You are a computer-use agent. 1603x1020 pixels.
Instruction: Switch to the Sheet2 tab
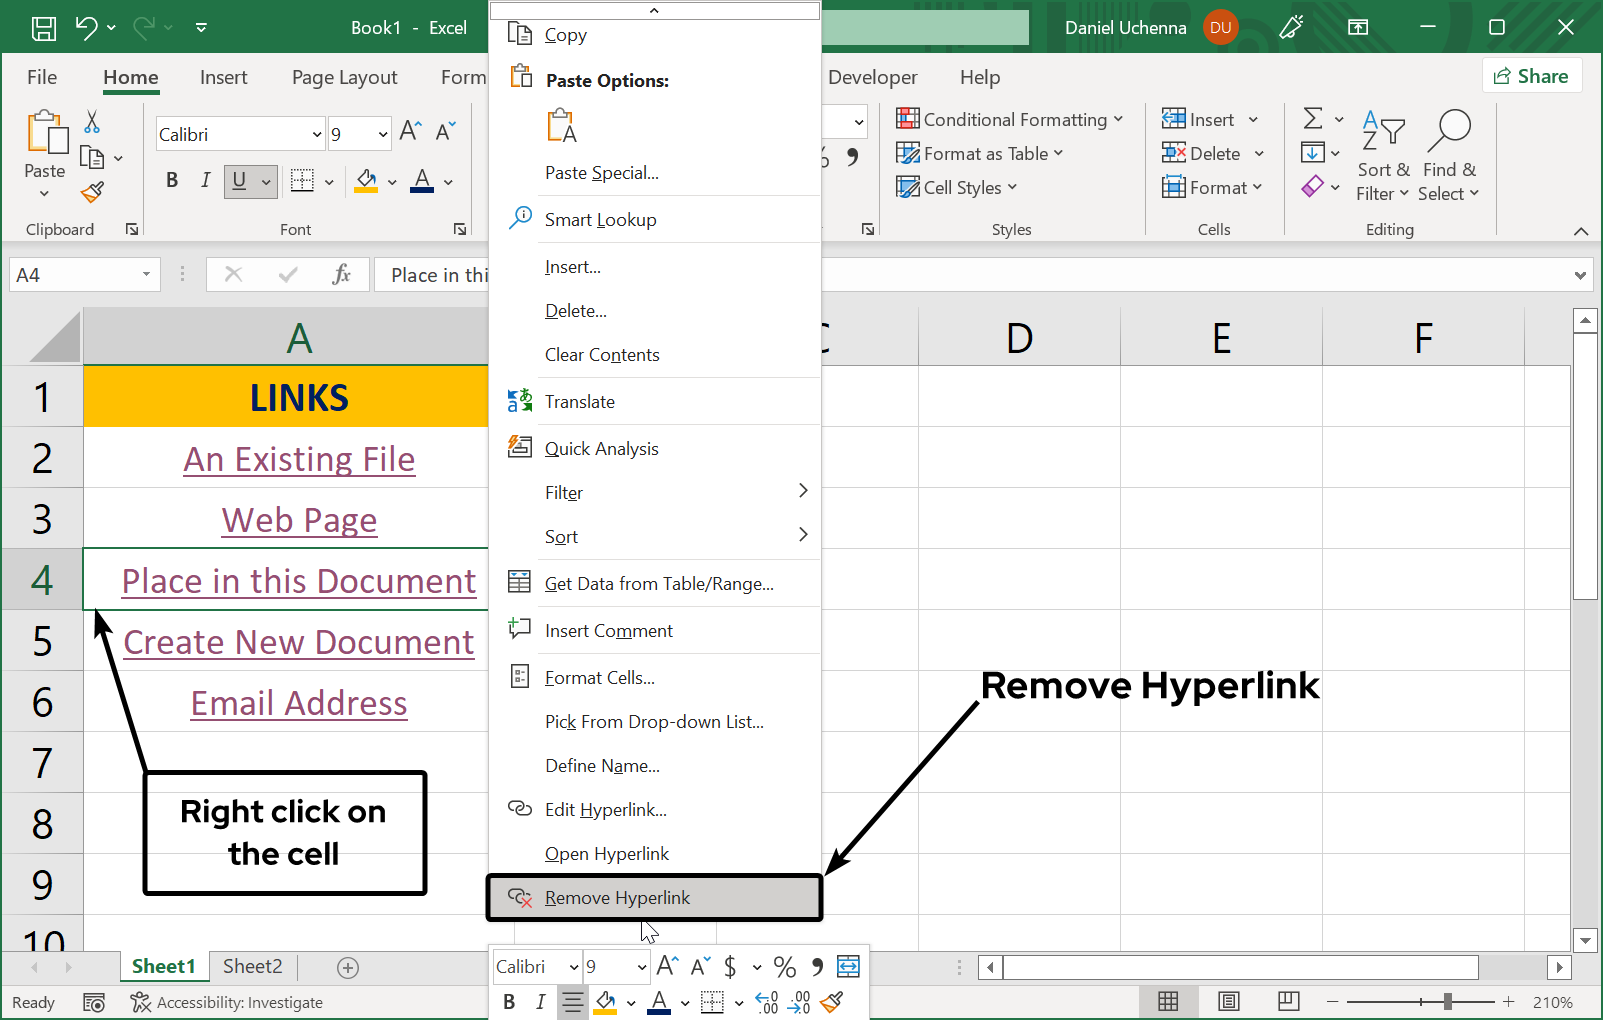252,966
